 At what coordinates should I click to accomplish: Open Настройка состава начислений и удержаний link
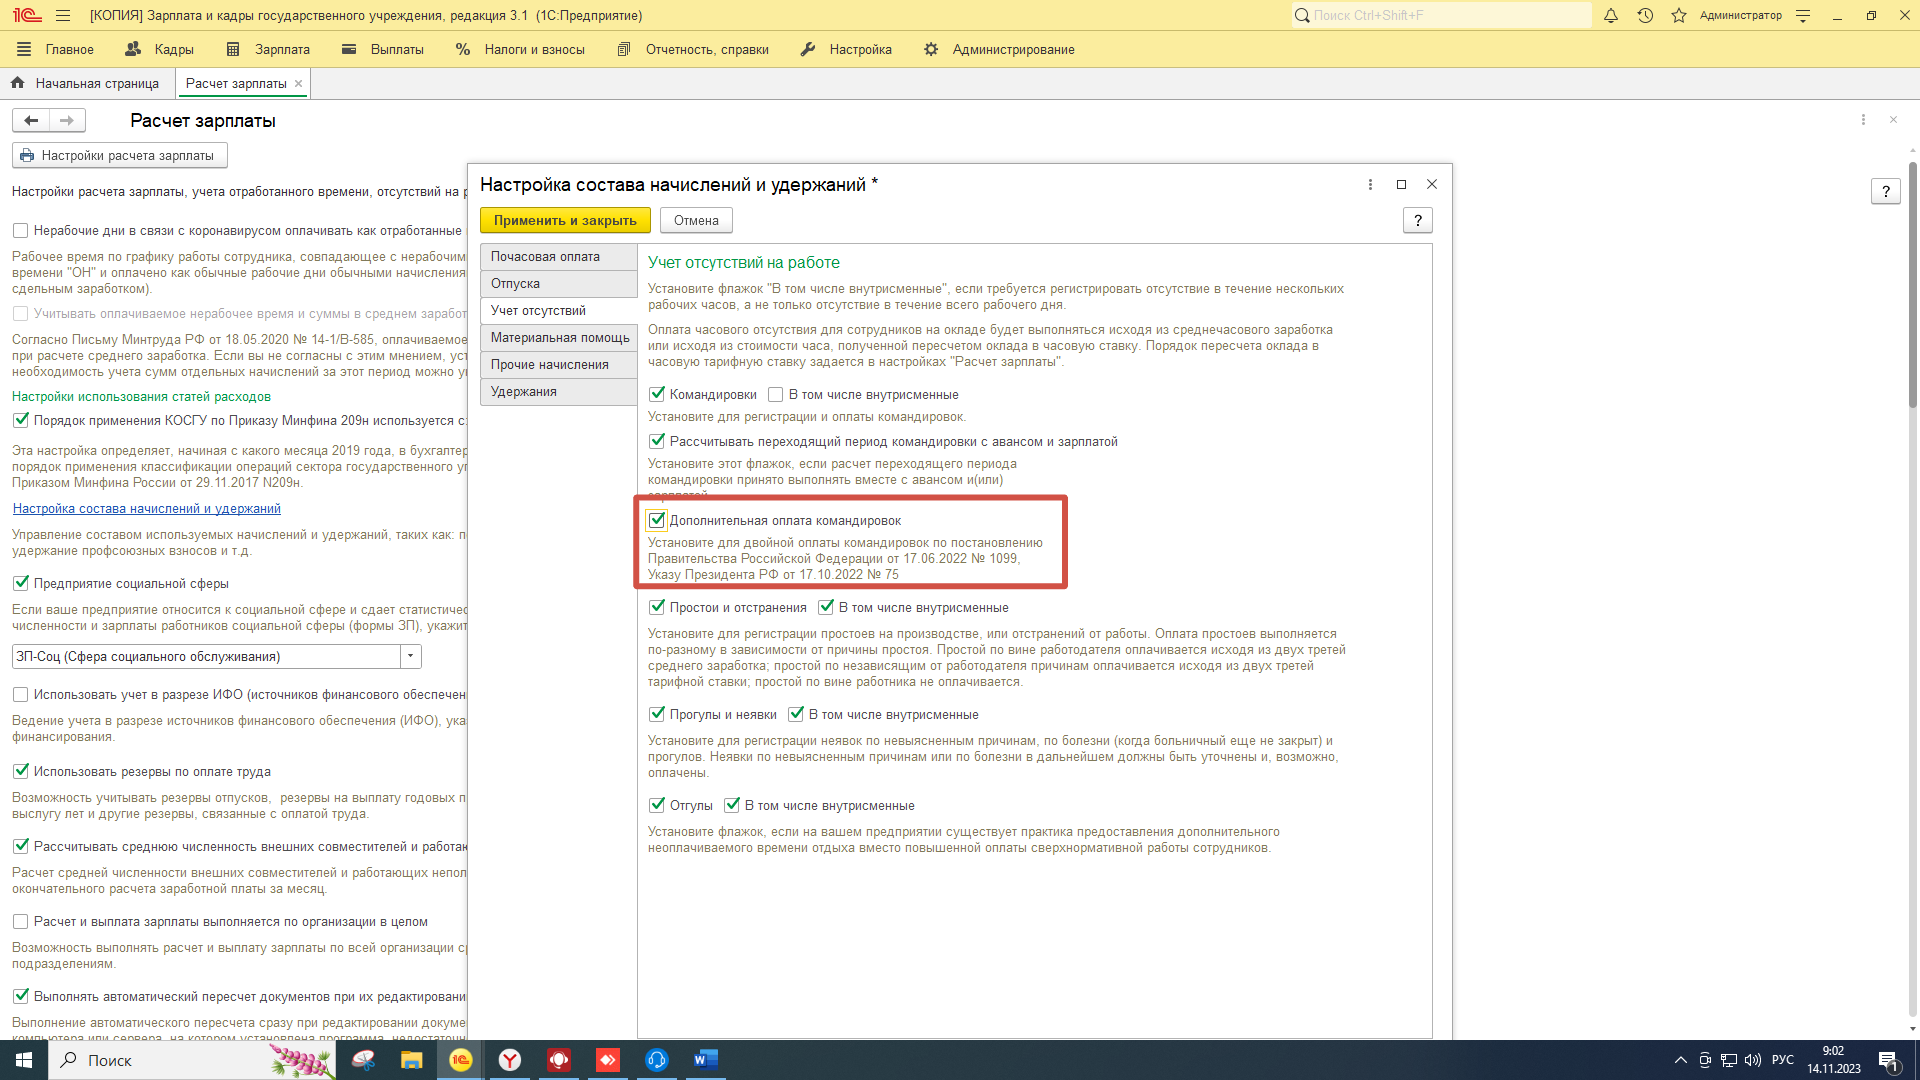point(147,509)
